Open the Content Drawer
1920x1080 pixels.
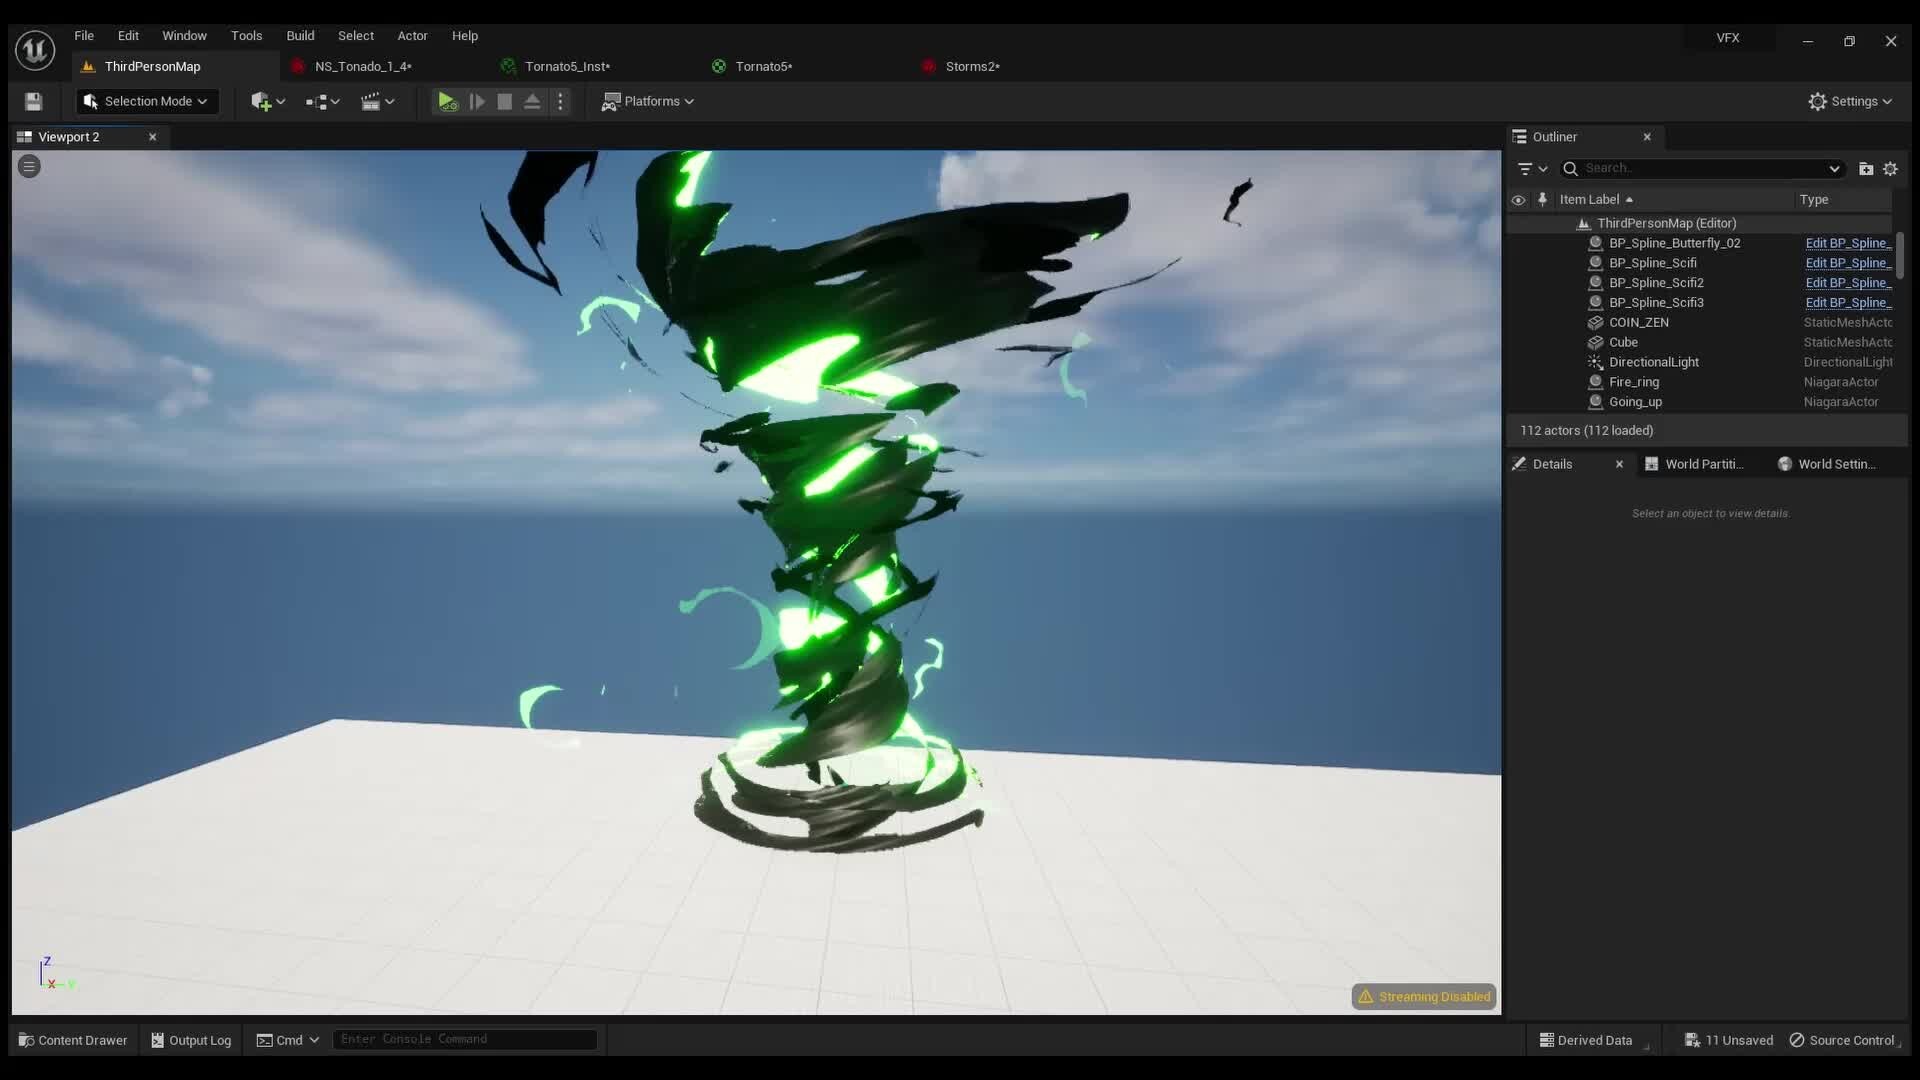coord(72,1039)
